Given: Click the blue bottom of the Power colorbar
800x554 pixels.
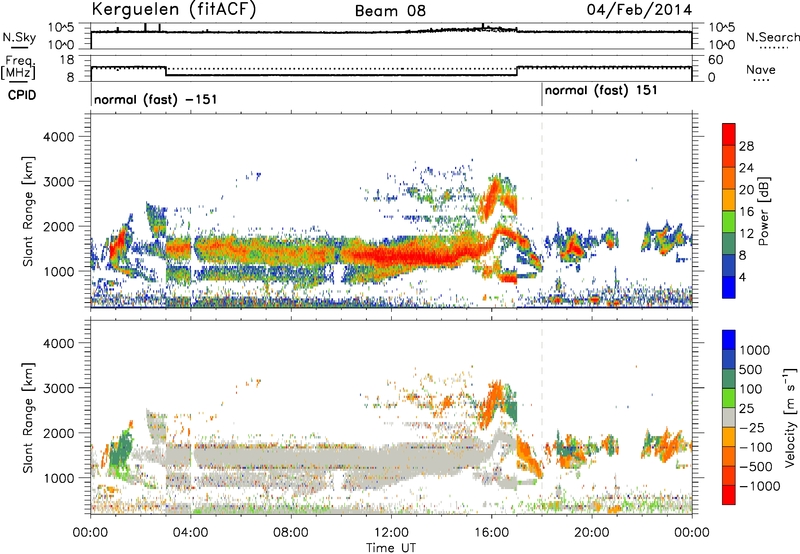Looking at the screenshot, I should [x=729, y=288].
